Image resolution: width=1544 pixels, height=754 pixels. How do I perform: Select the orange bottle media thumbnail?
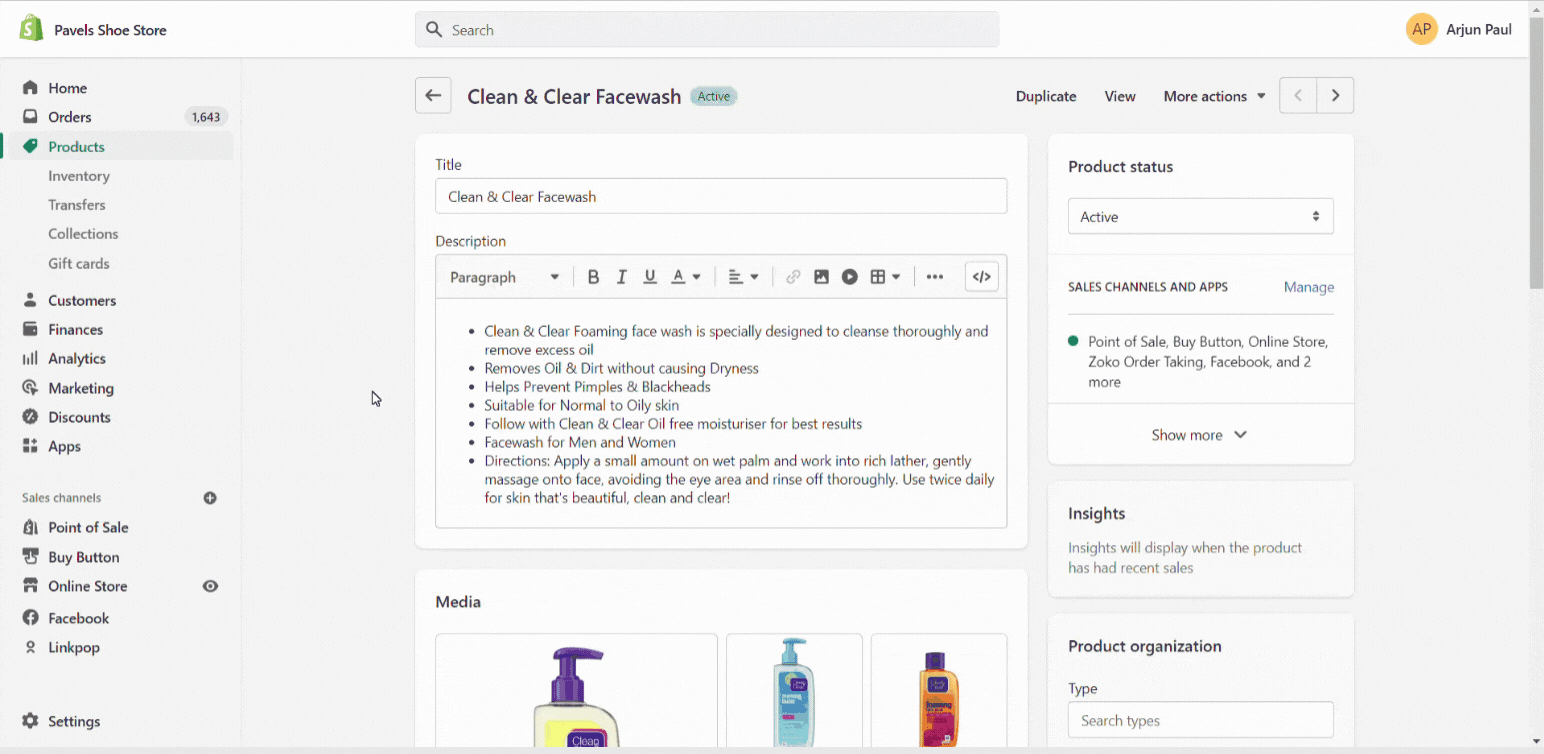(x=939, y=690)
